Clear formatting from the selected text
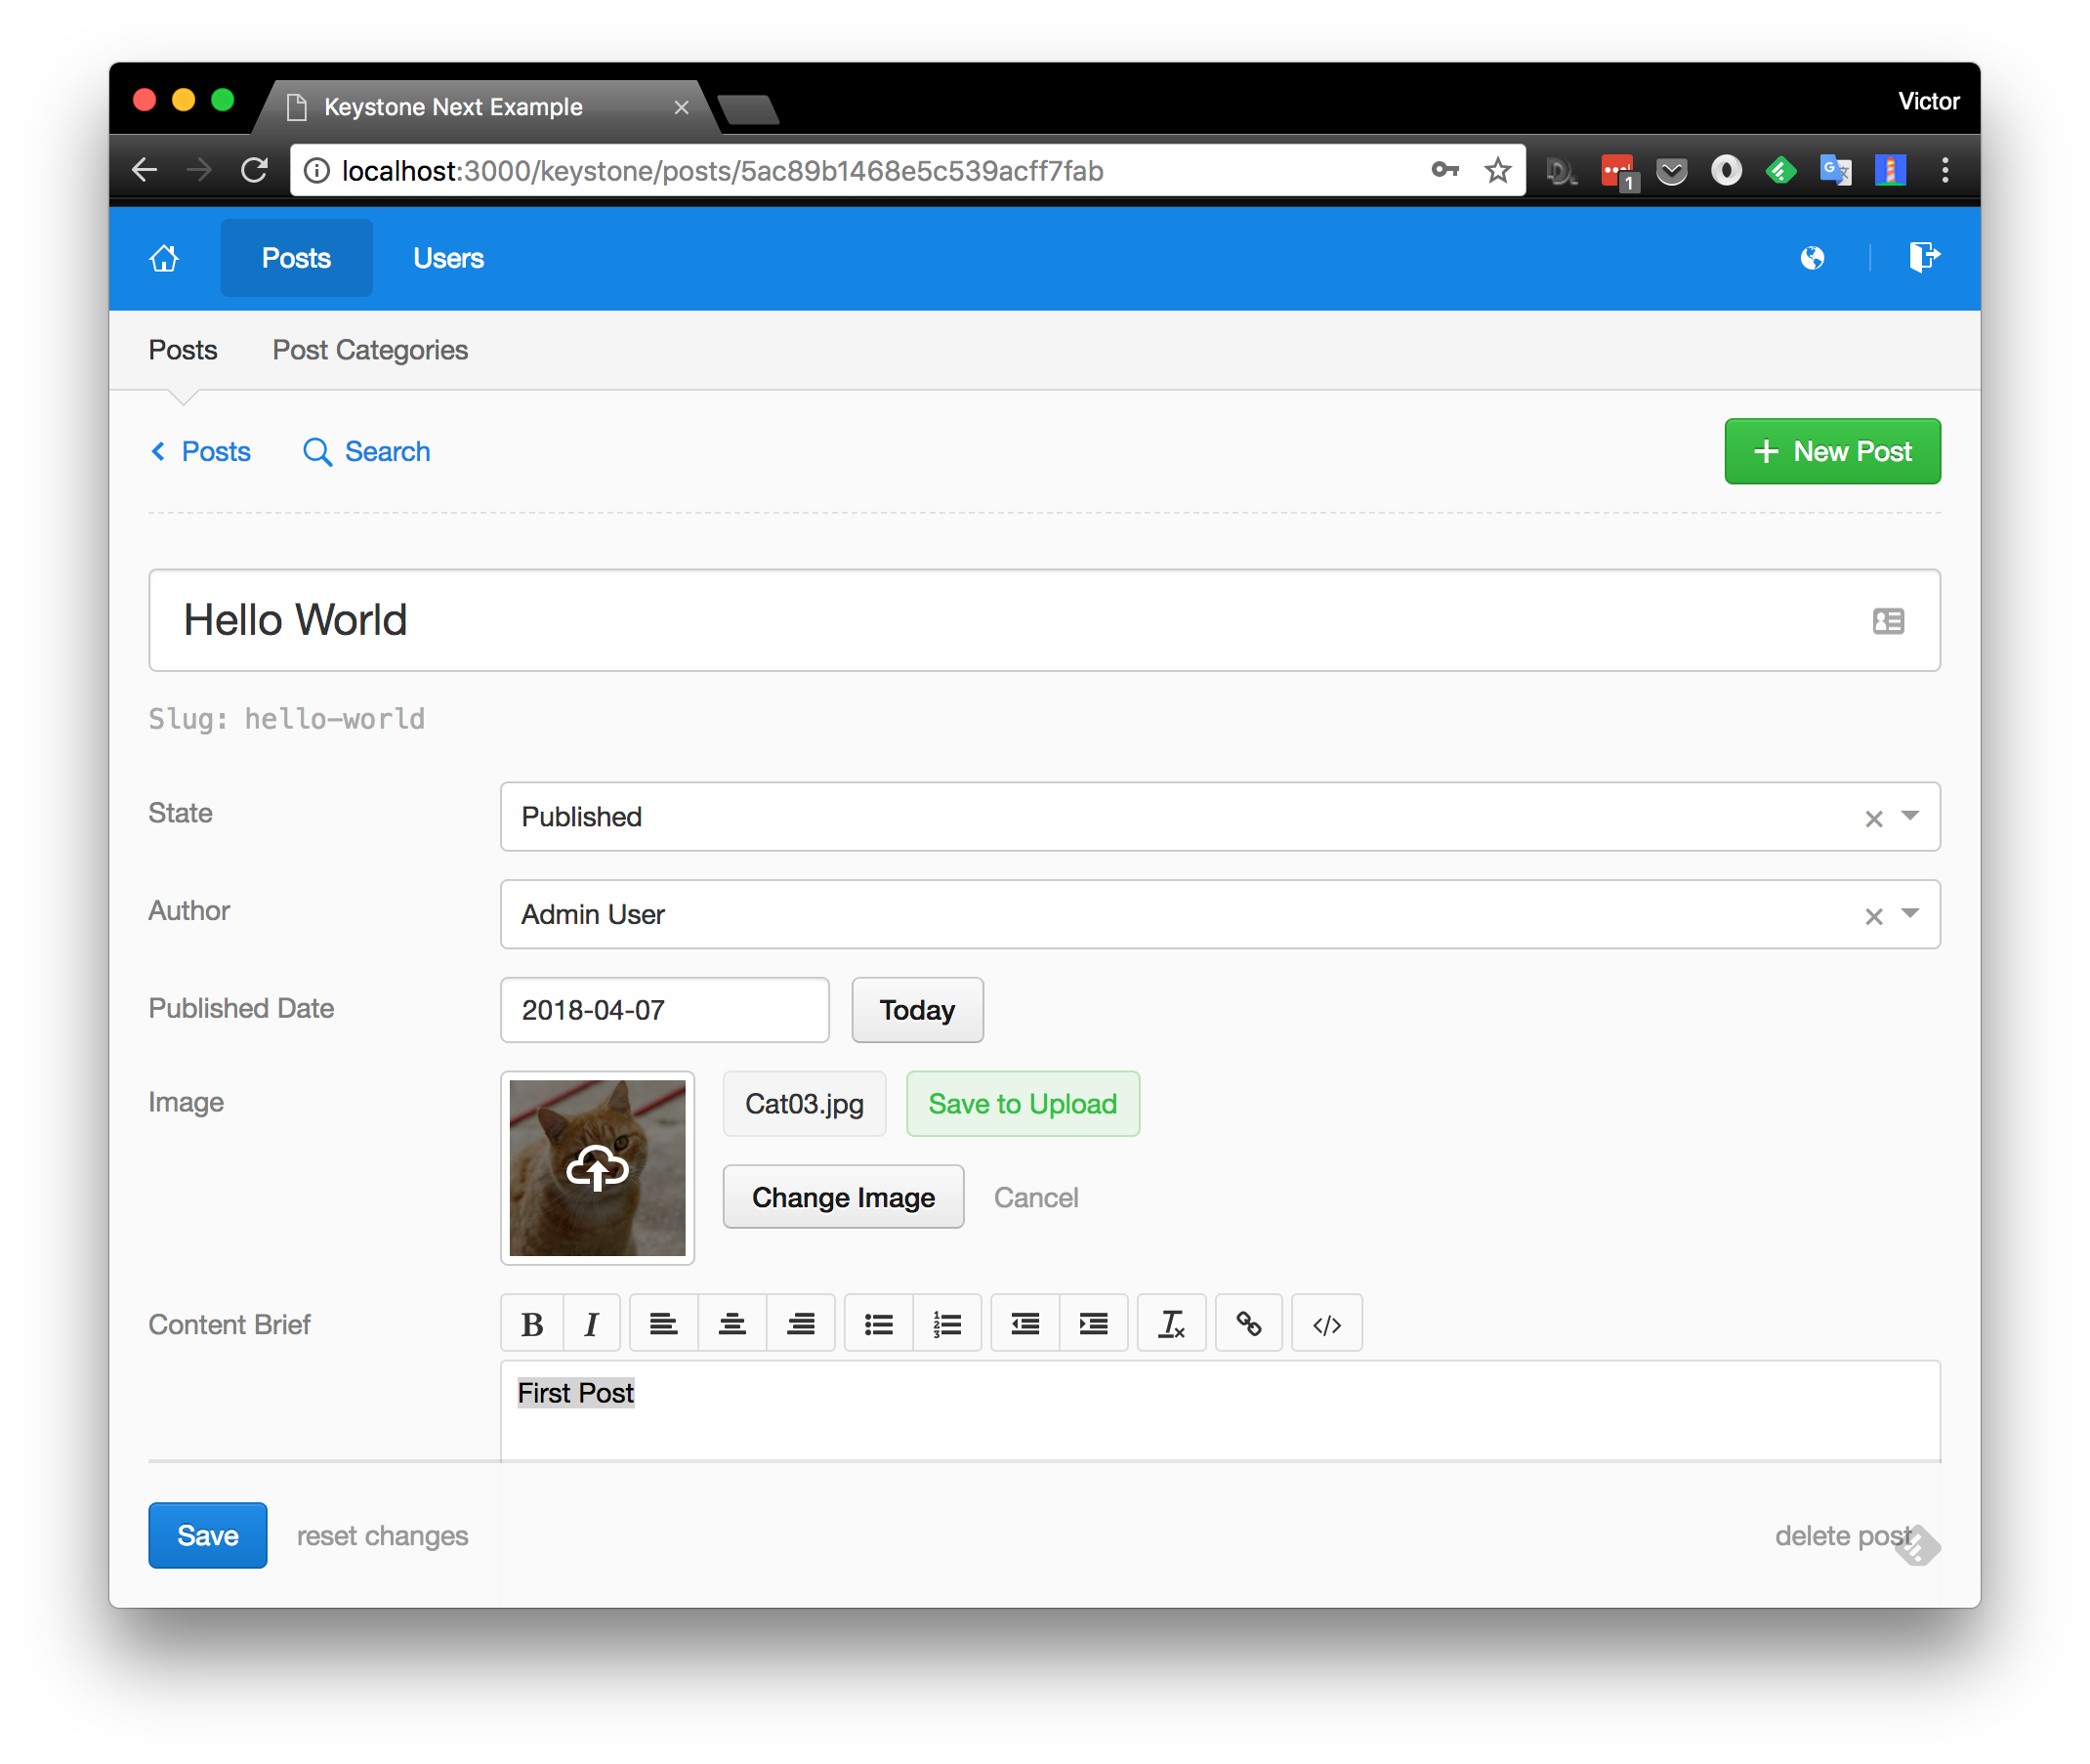 (1171, 1322)
